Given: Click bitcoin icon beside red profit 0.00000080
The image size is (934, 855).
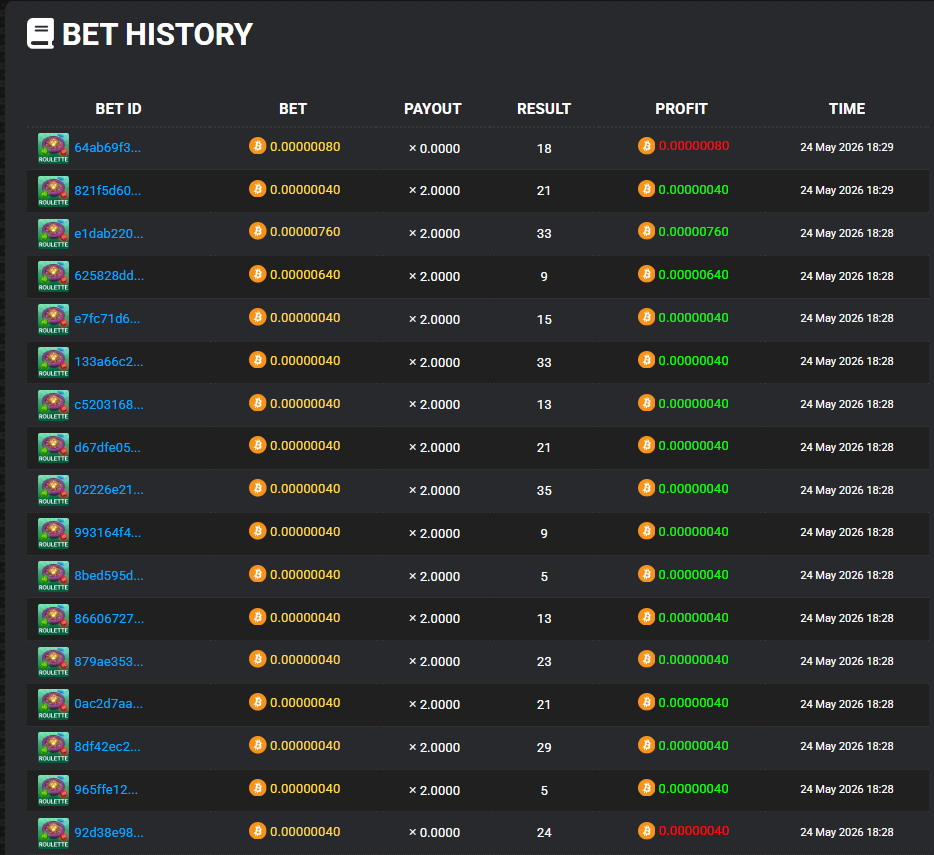Looking at the screenshot, I should (646, 146).
